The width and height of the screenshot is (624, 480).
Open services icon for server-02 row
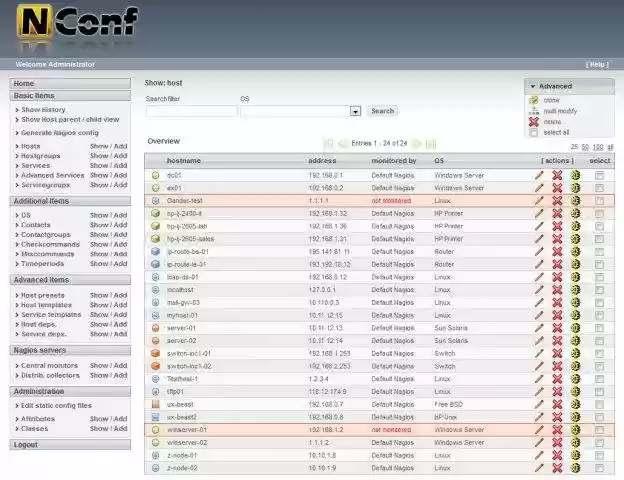575,341
